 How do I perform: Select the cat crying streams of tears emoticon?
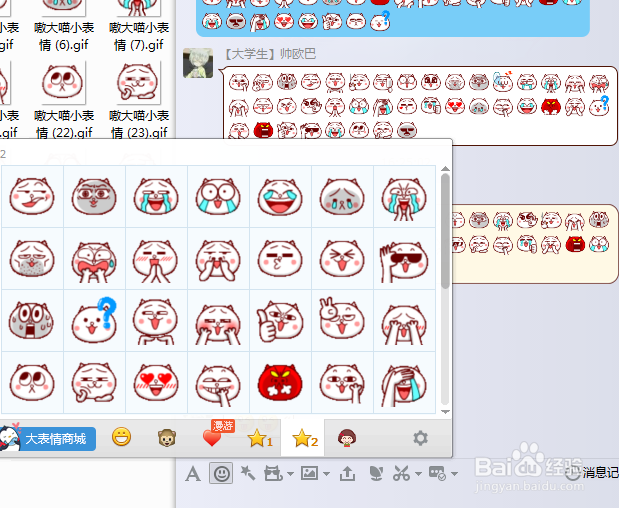point(156,196)
